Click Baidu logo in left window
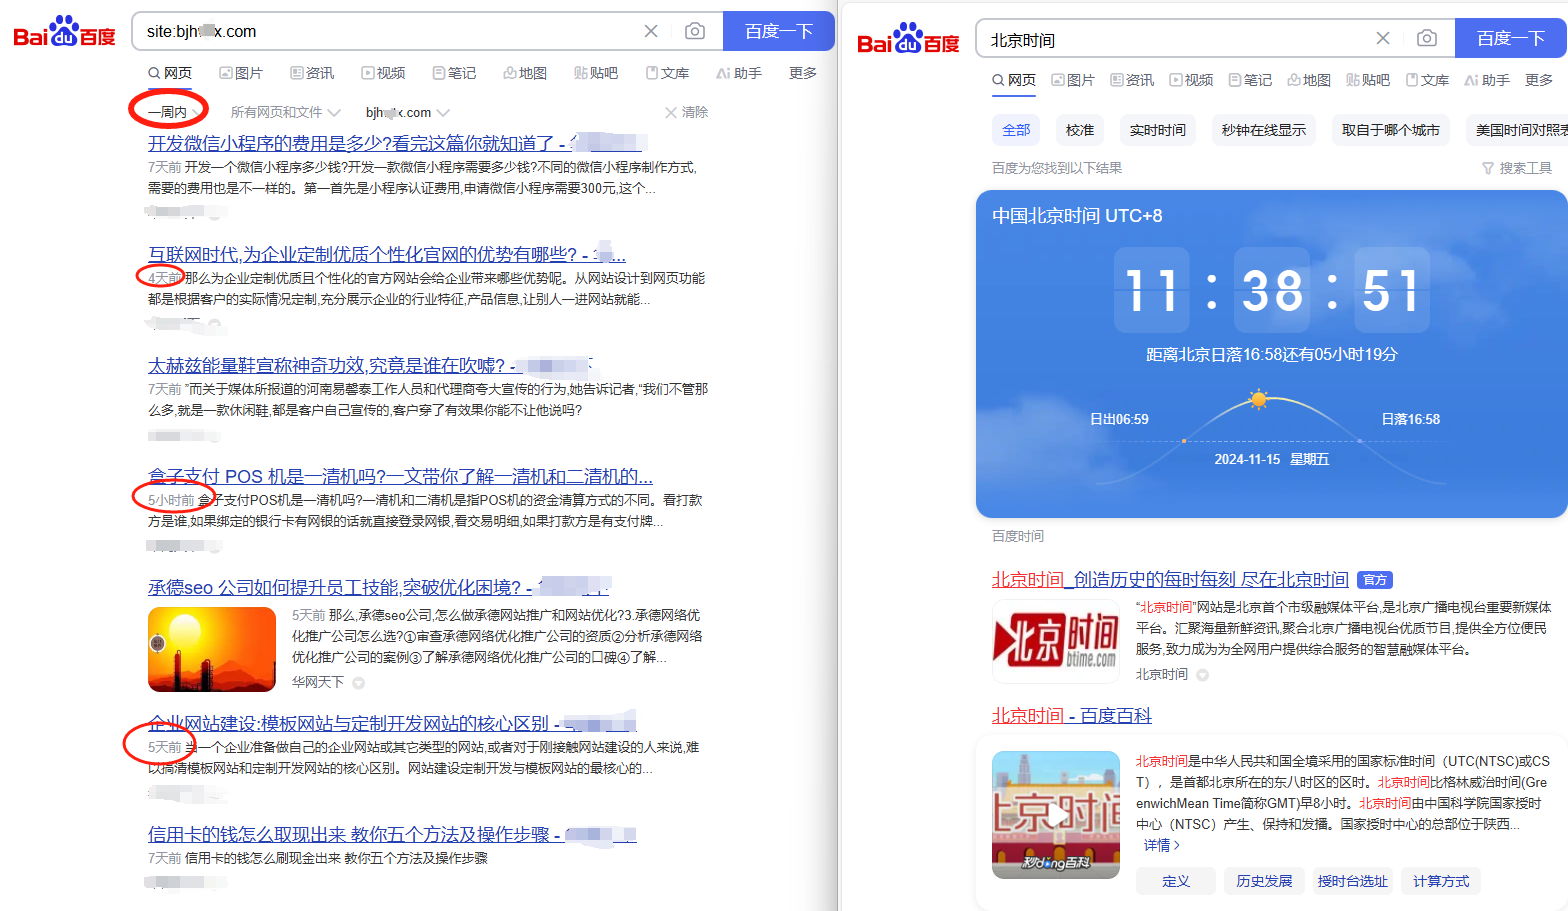 [65, 31]
